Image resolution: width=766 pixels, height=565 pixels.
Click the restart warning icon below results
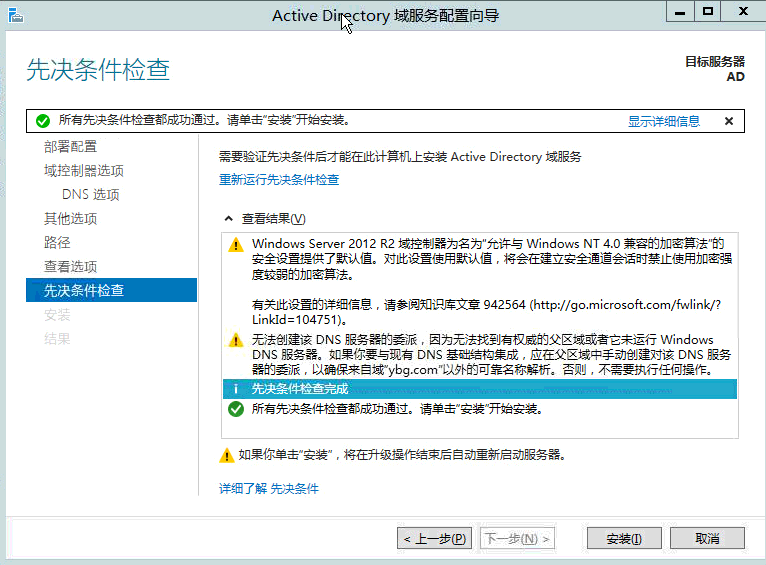point(227,456)
